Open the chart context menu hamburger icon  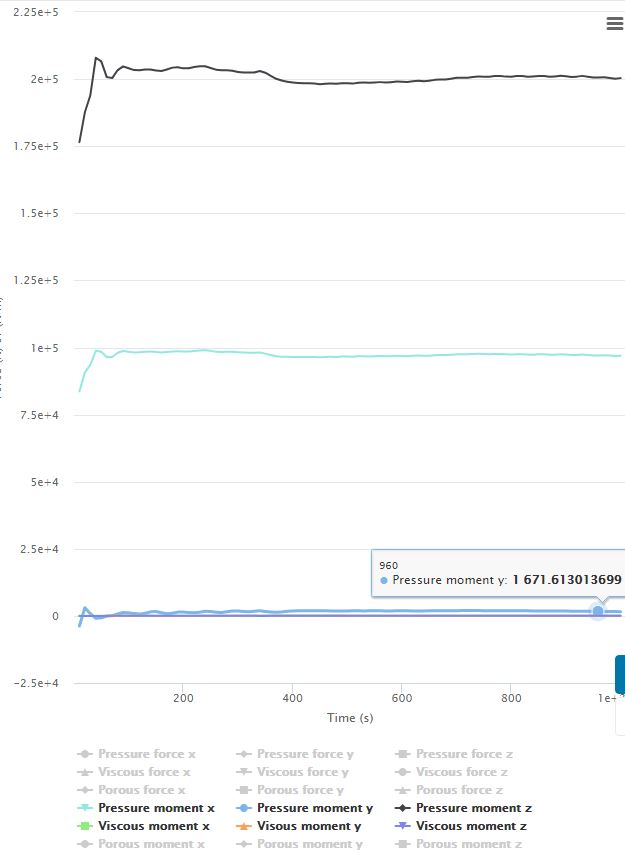[614, 24]
